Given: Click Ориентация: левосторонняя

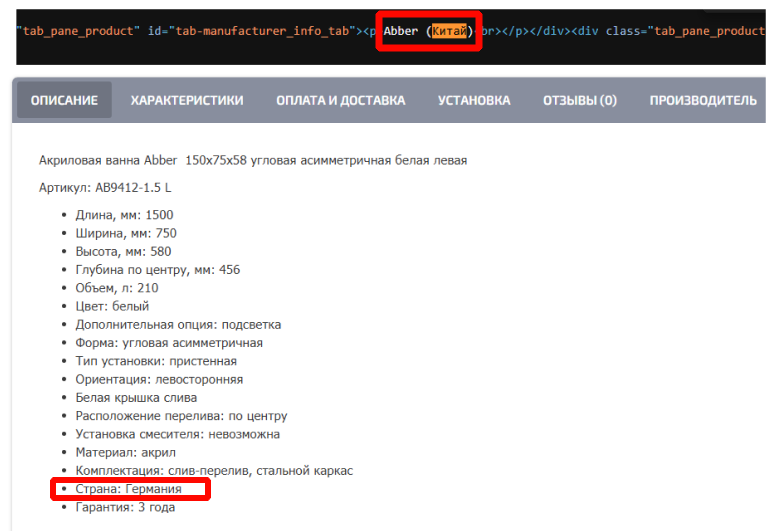Looking at the screenshot, I should tap(159, 379).
